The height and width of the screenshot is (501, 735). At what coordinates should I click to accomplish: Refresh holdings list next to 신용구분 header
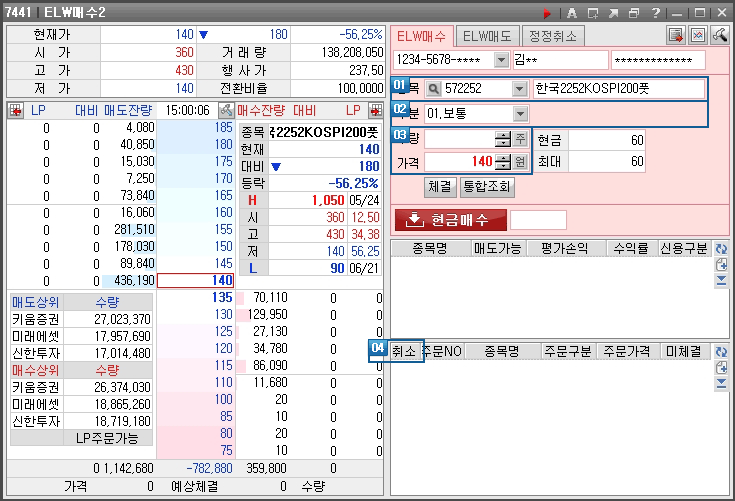(x=721, y=249)
